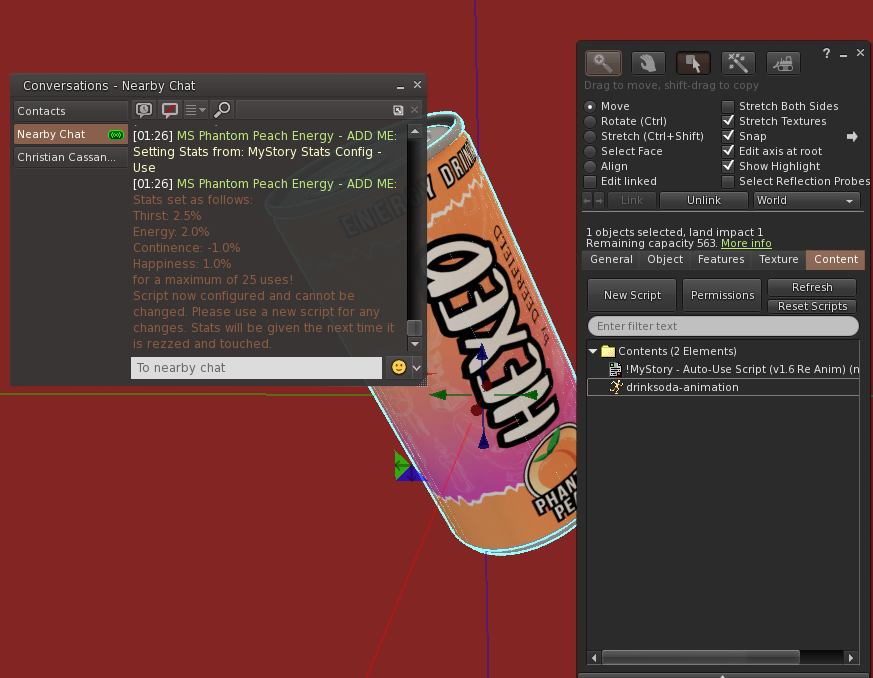The image size is (873, 678).
Task: Click the tear-off chat pane icon
Action: (x=398, y=110)
